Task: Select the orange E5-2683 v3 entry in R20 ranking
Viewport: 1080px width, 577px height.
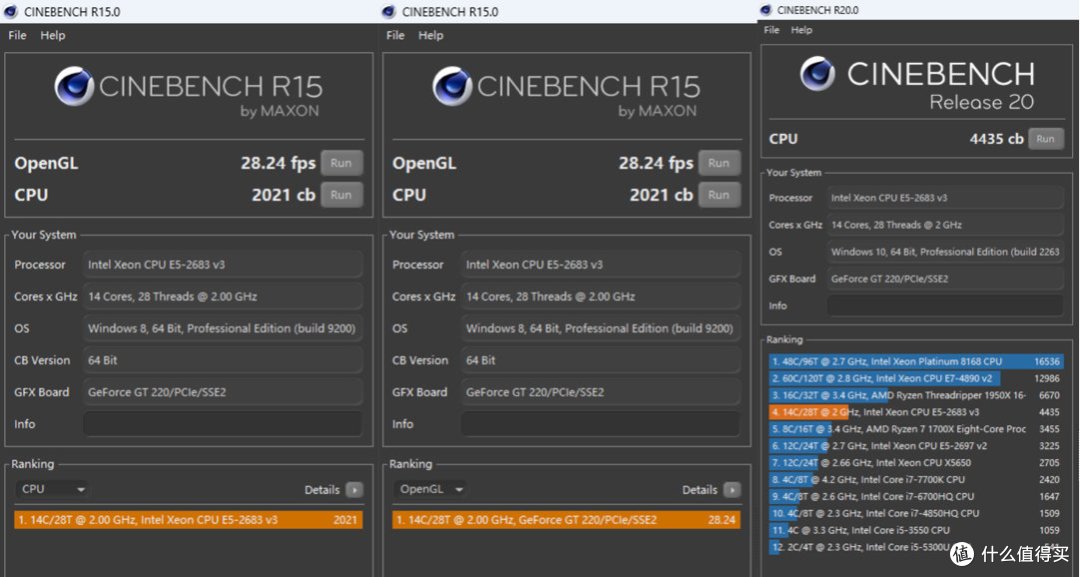Action: coord(915,412)
